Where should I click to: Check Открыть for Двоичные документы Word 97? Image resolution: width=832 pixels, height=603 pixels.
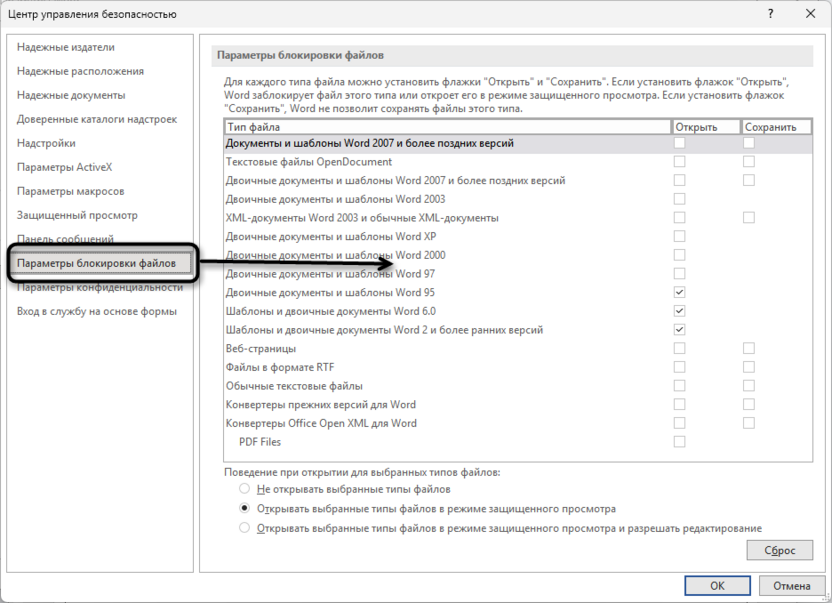(679, 274)
